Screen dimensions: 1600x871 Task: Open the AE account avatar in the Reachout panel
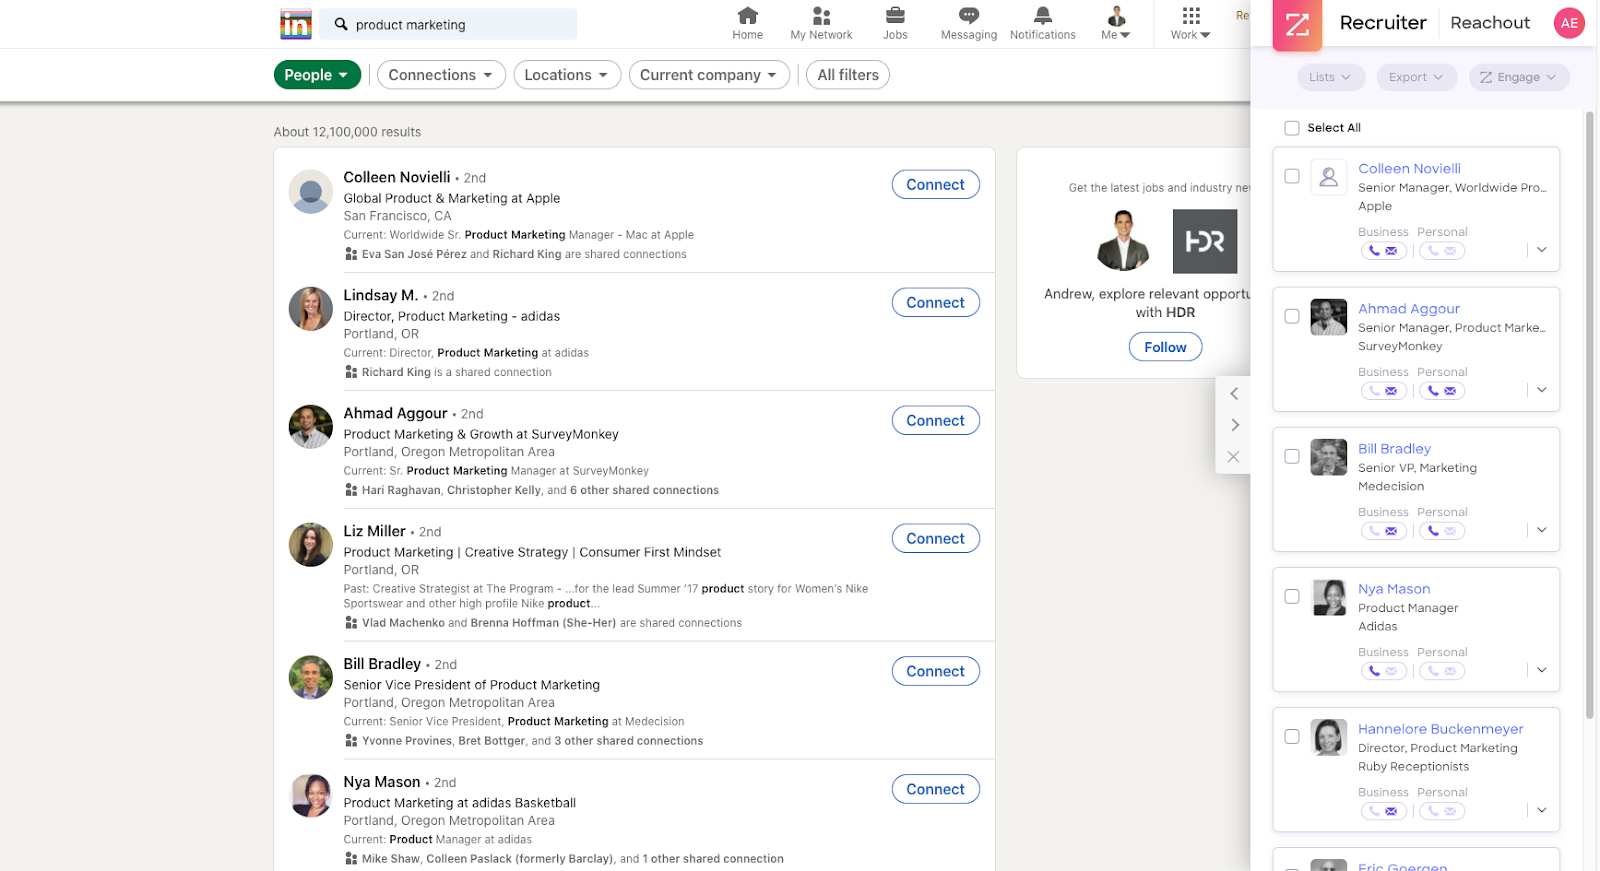point(1569,23)
